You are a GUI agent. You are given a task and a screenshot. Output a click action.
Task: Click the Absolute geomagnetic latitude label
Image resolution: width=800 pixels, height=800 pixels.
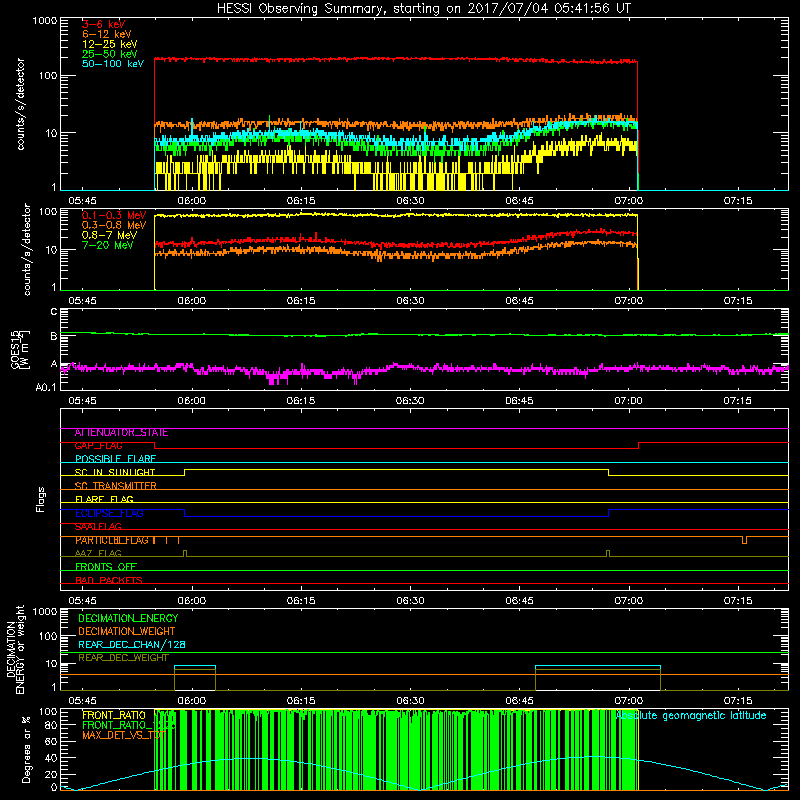(x=691, y=715)
